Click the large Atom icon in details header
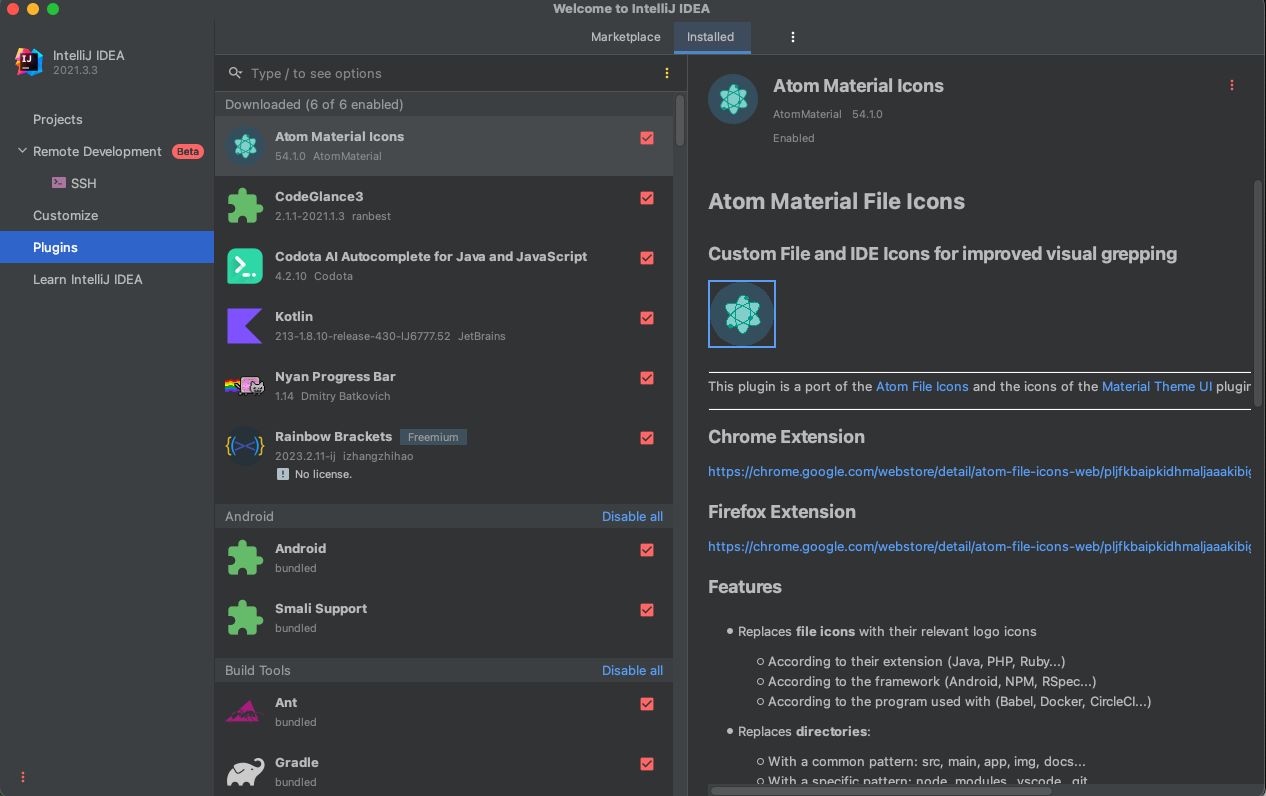Viewport: 1266px width, 796px height. pyautogui.click(x=733, y=99)
